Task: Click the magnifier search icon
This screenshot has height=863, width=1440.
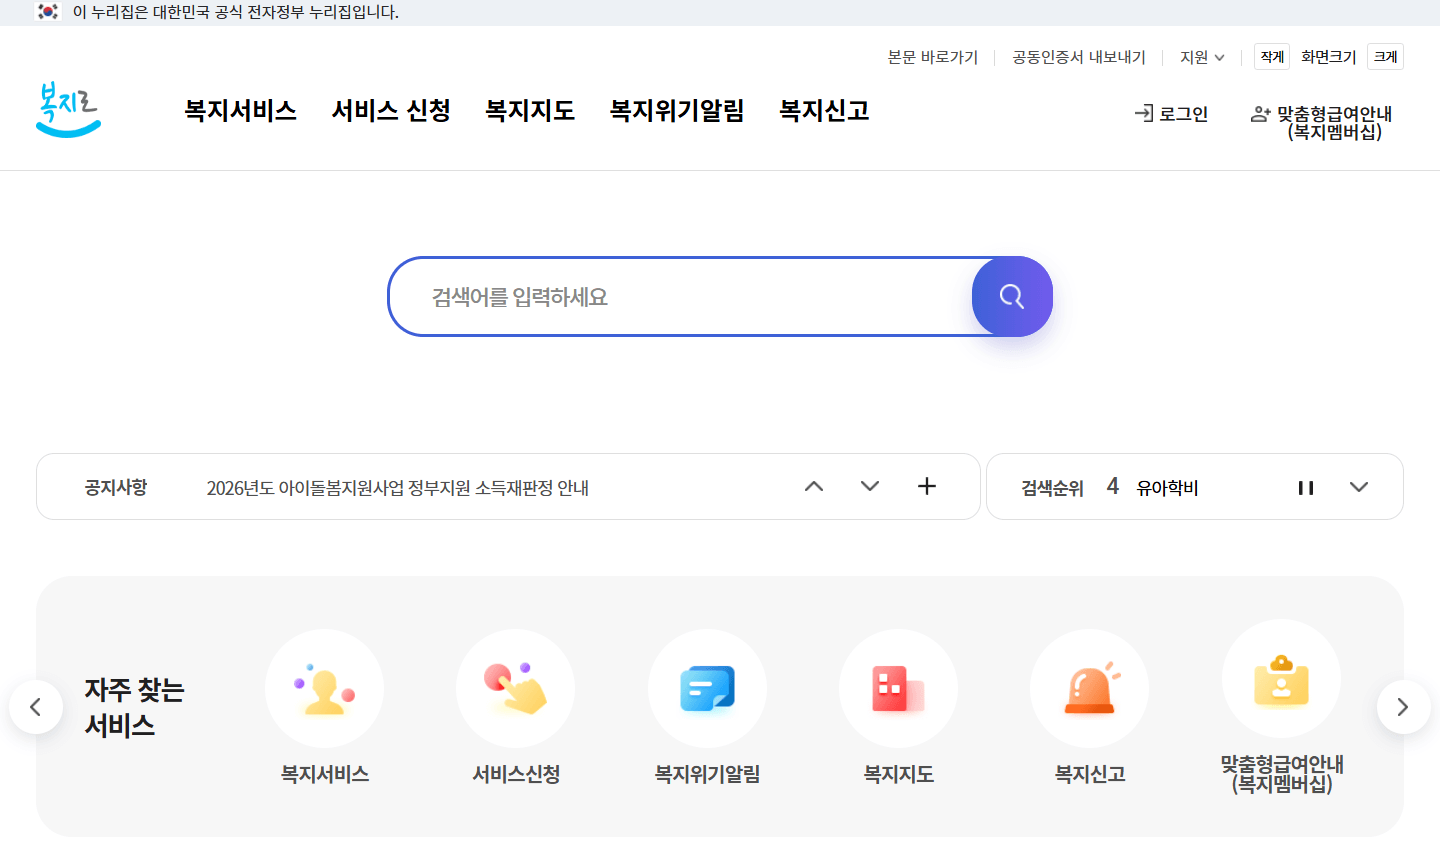Action: click(1011, 296)
